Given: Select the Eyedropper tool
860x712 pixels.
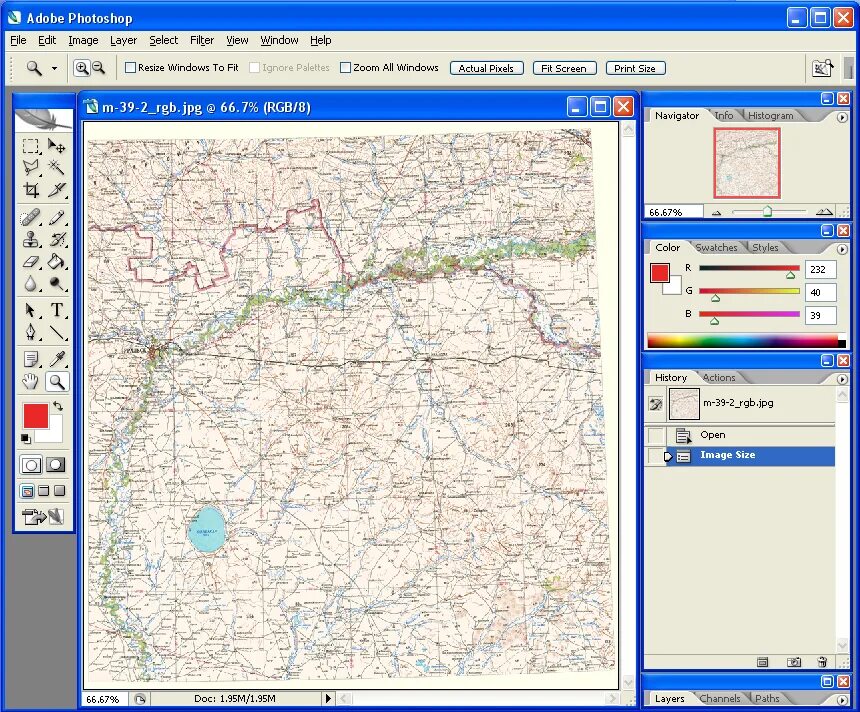Looking at the screenshot, I should [x=56, y=359].
